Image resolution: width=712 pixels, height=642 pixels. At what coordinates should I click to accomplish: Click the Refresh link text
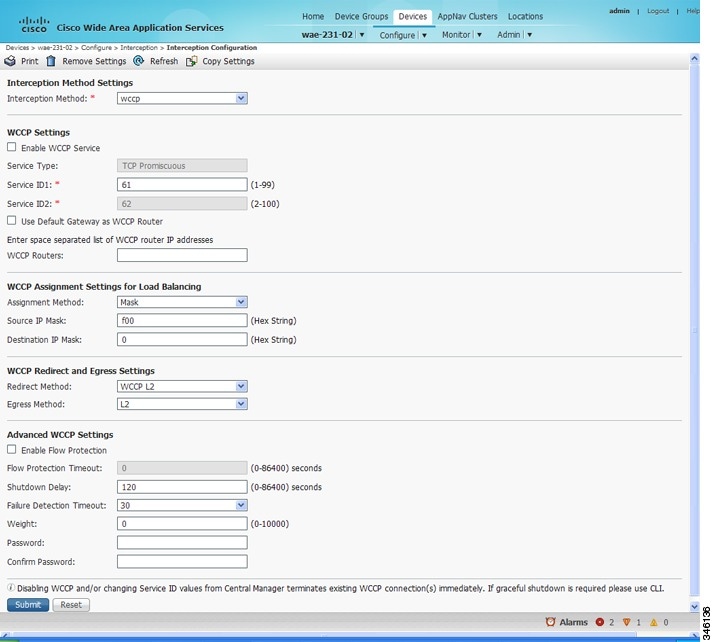pos(164,61)
